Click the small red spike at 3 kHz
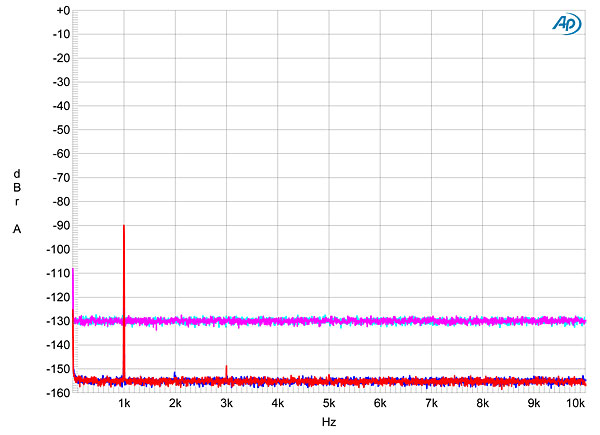The image size is (600, 435). click(227, 369)
